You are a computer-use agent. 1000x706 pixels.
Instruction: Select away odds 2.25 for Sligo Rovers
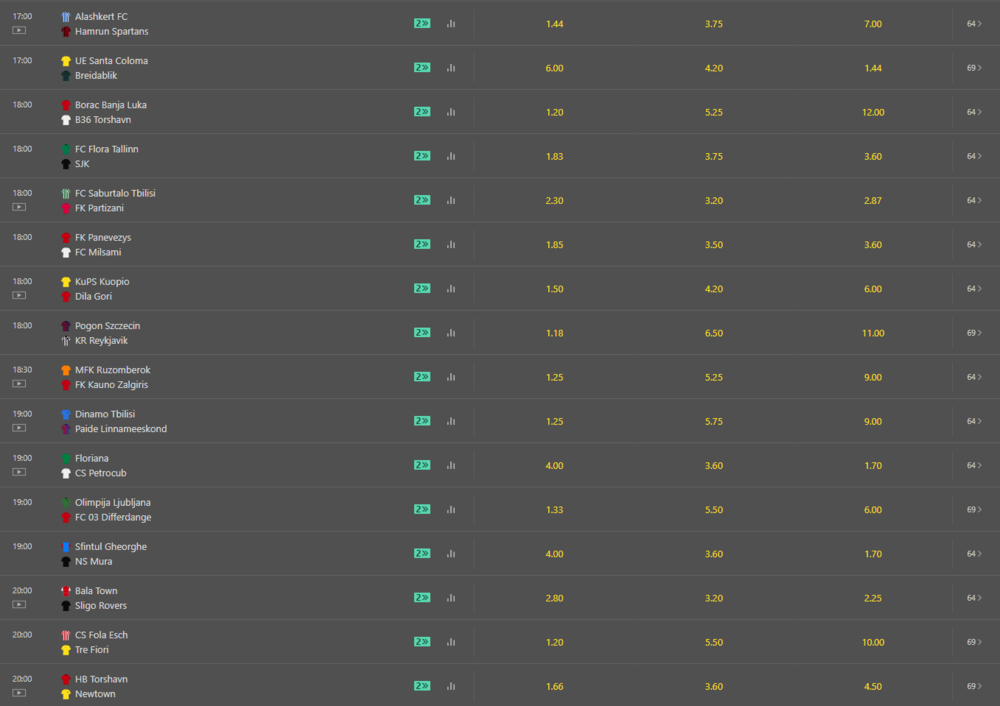pos(873,598)
